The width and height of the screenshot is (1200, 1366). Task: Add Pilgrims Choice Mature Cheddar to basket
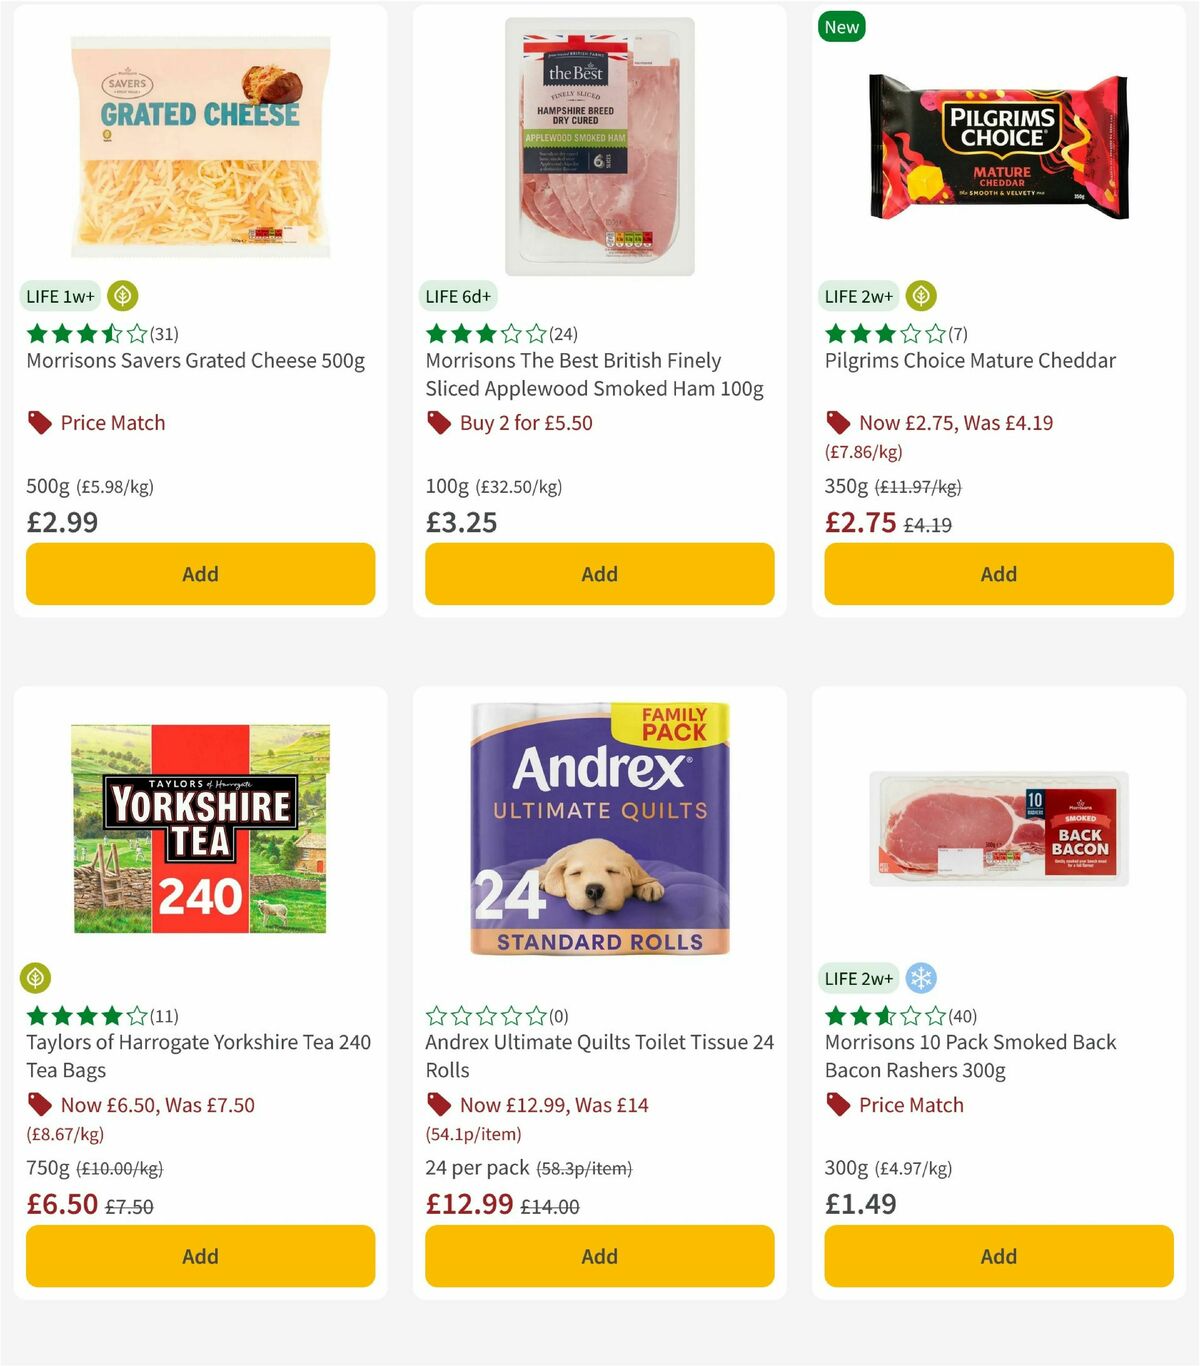point(998,574)
